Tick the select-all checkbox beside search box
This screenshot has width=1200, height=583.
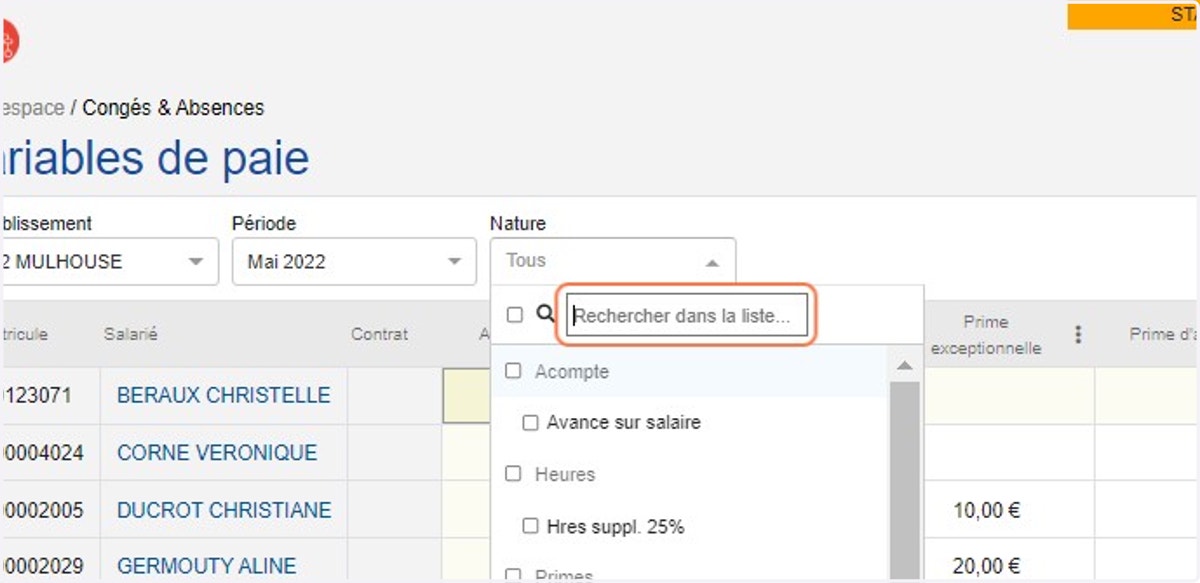coord(515,315)
